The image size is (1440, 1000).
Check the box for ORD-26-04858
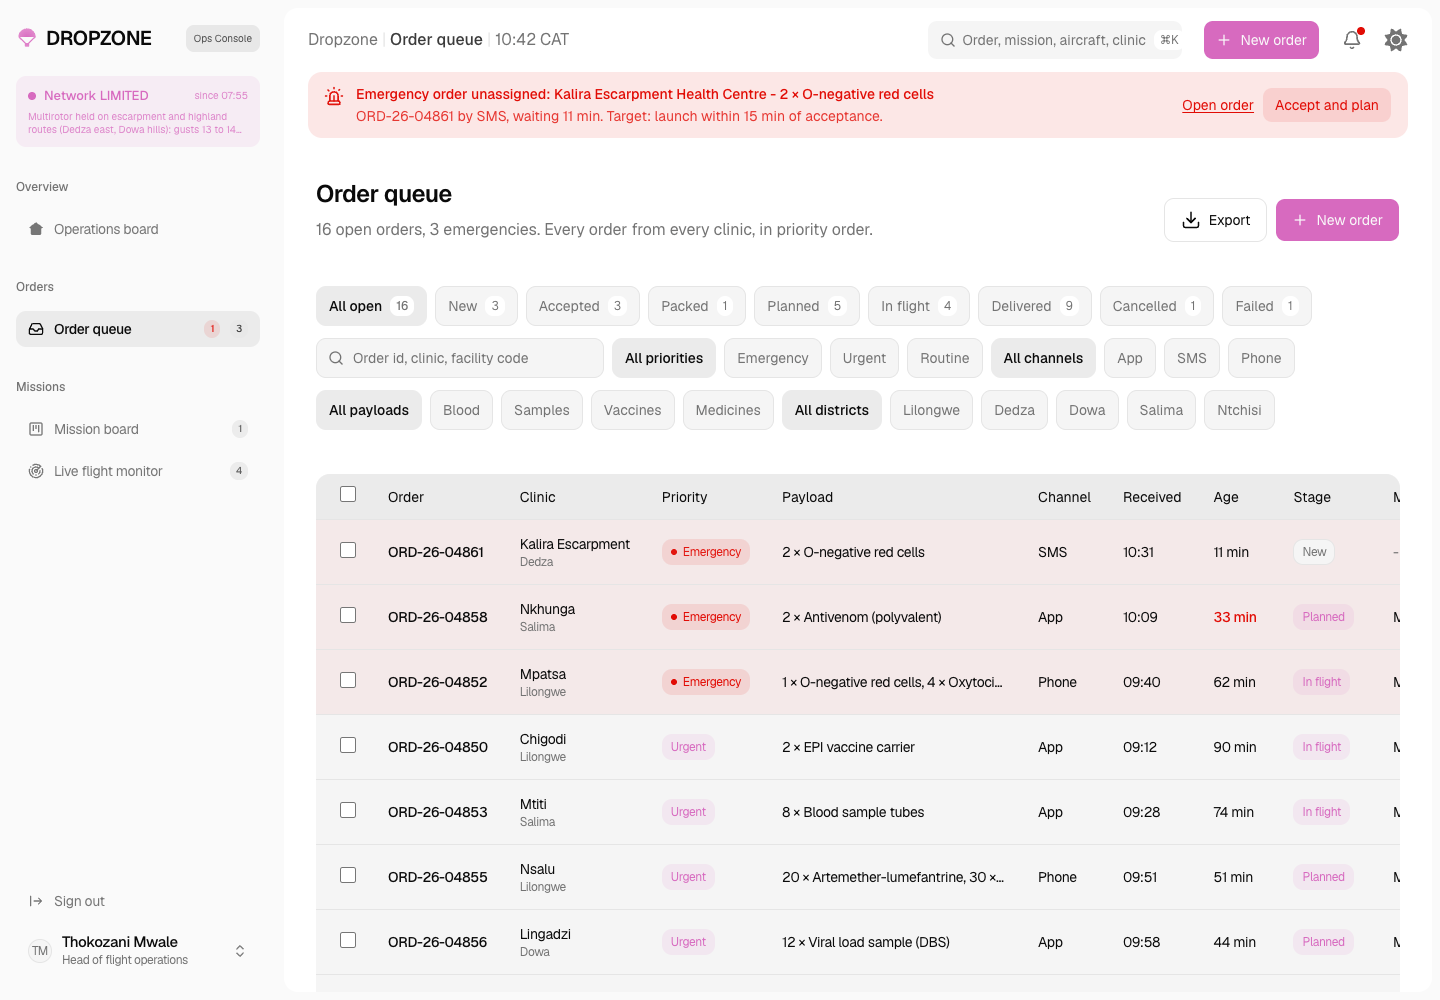click(348, 615)
